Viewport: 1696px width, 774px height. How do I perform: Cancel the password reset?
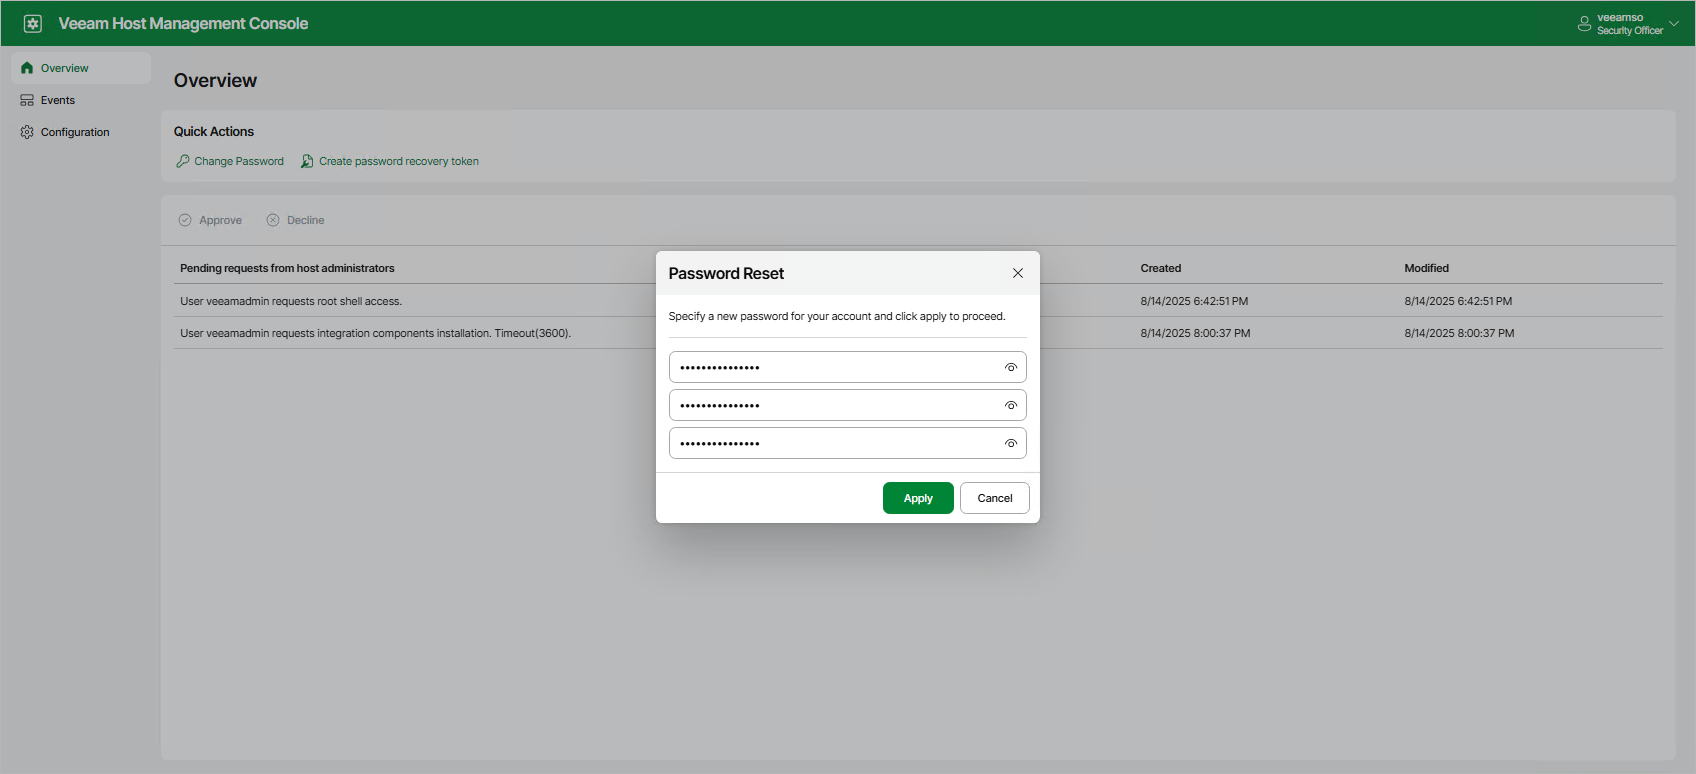pos(995,498)
